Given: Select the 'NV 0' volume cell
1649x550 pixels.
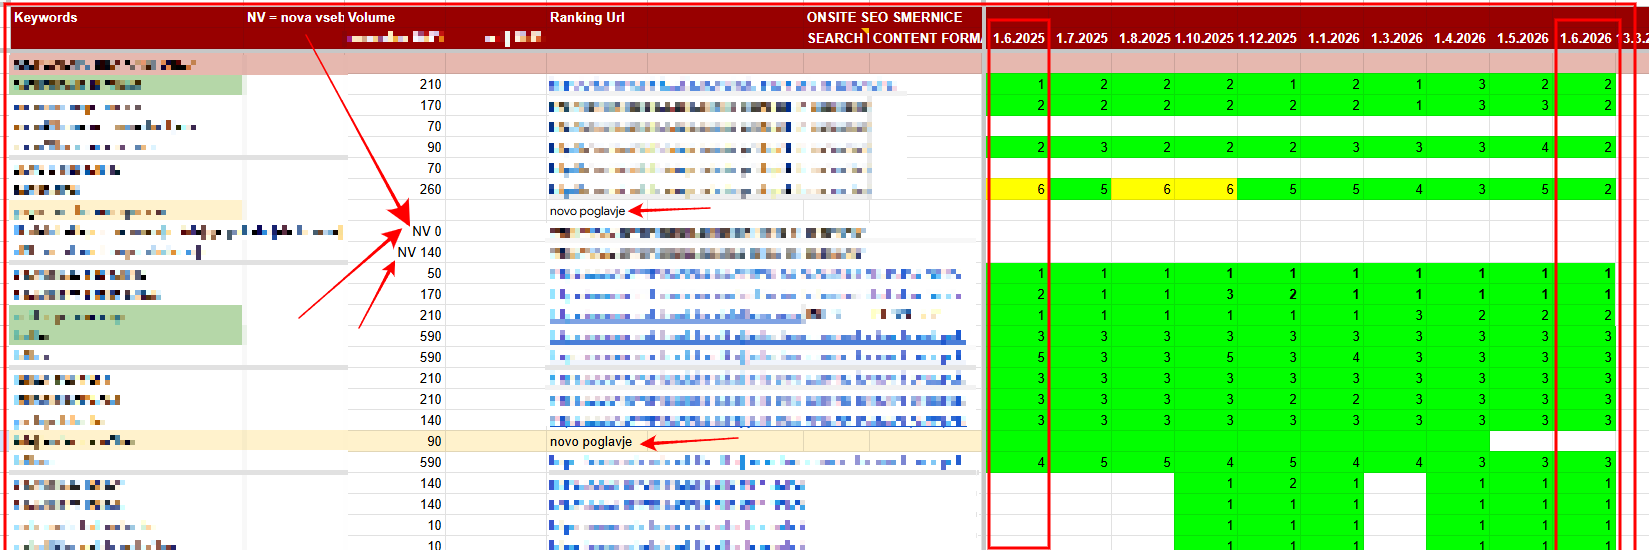Looking at the screenshot, I should [x=395, y=231].
